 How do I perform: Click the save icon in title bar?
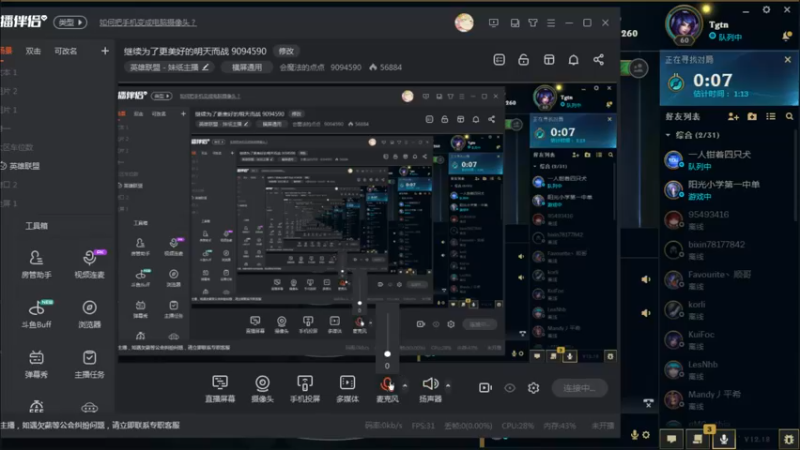(515, 23)
